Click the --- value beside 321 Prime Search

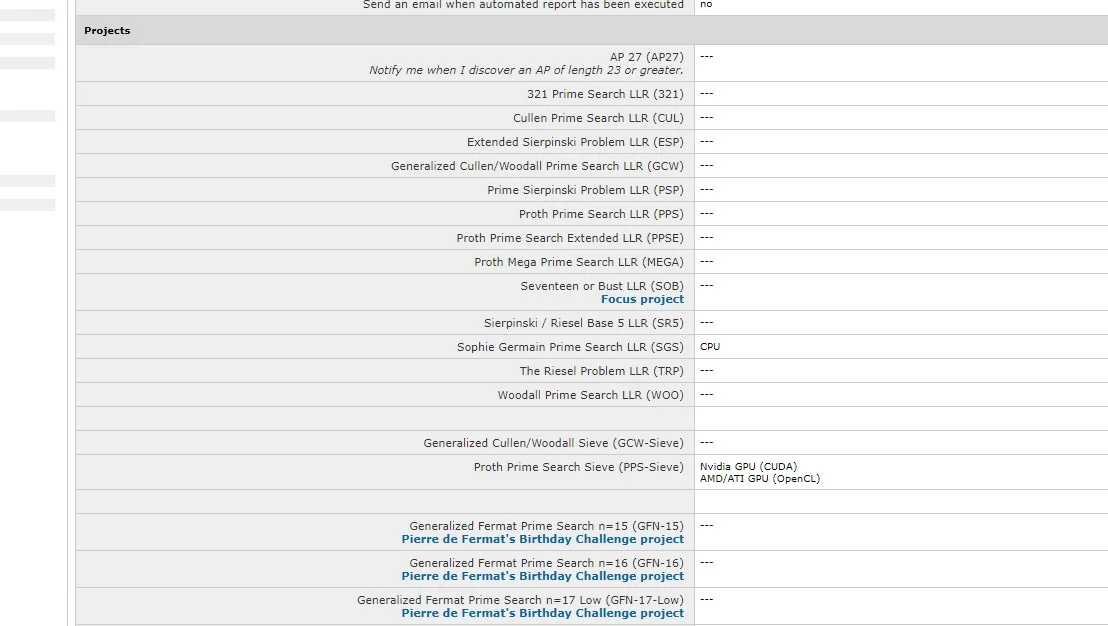(x=707, y=93)
